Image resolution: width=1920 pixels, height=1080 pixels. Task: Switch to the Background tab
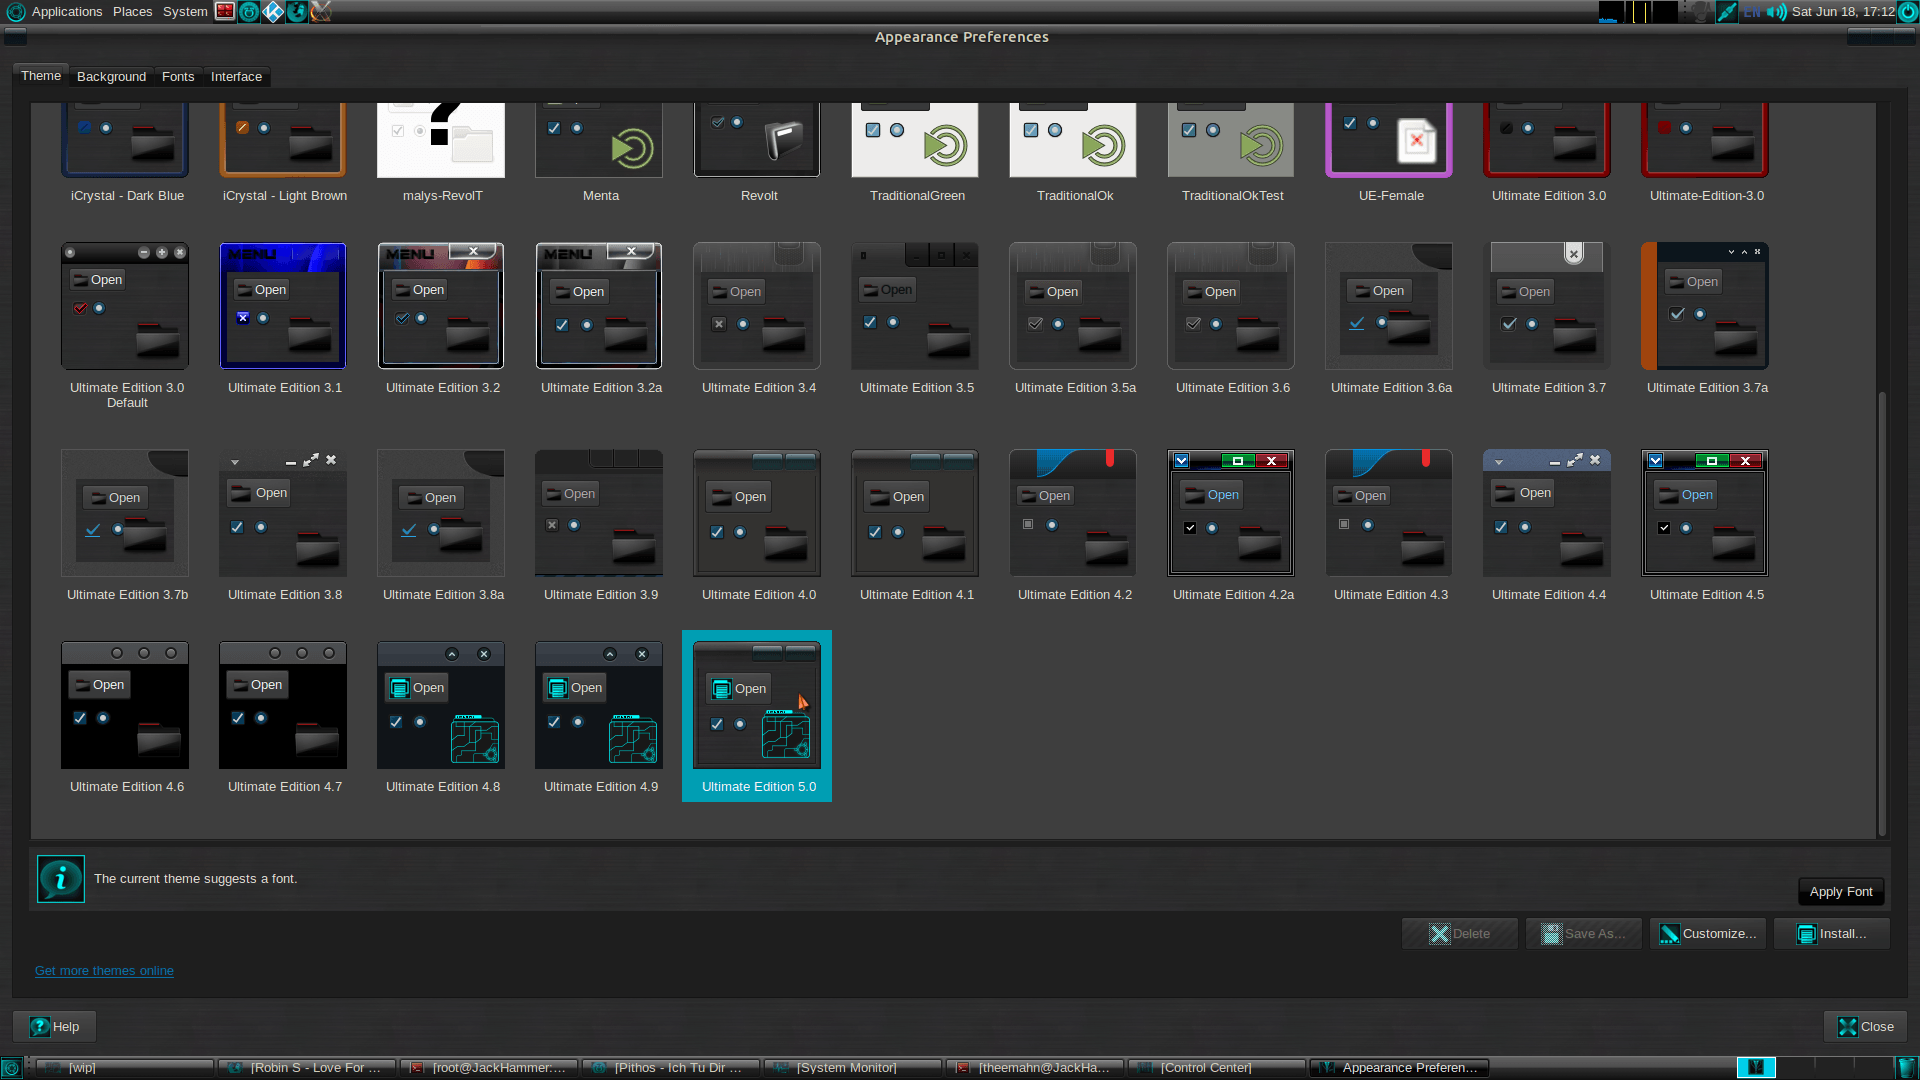pos(111,76)
